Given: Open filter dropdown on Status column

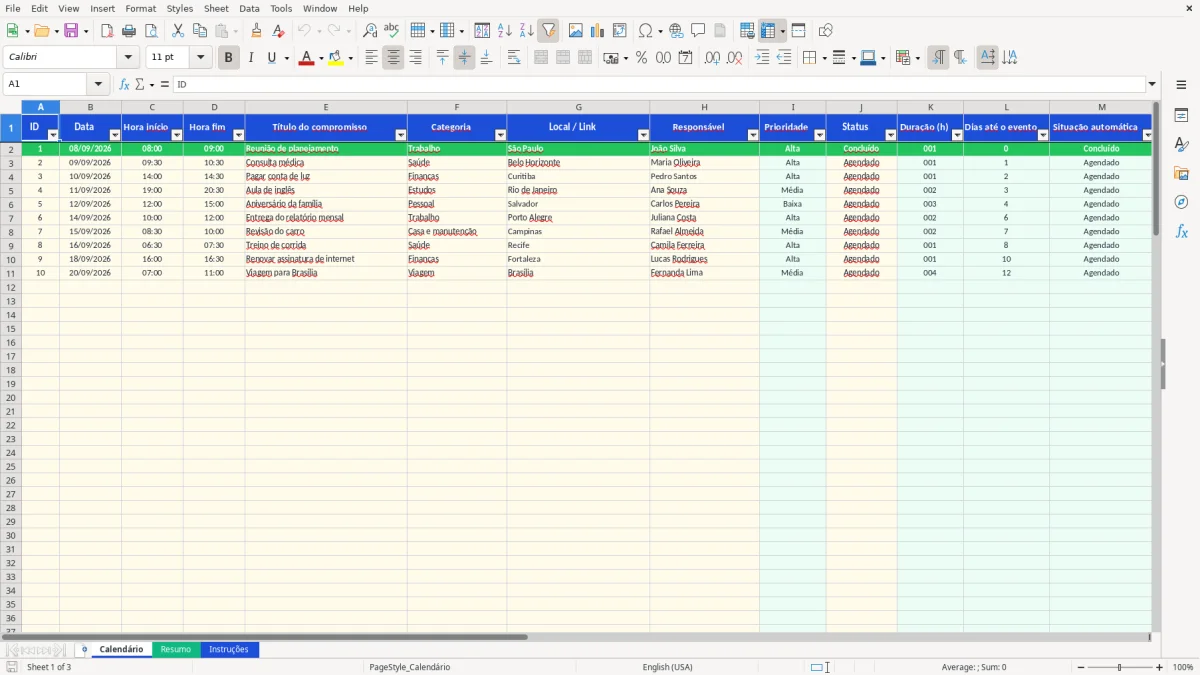Looking at the screenshot, I should pyautogui.click(x=890, y=135).
